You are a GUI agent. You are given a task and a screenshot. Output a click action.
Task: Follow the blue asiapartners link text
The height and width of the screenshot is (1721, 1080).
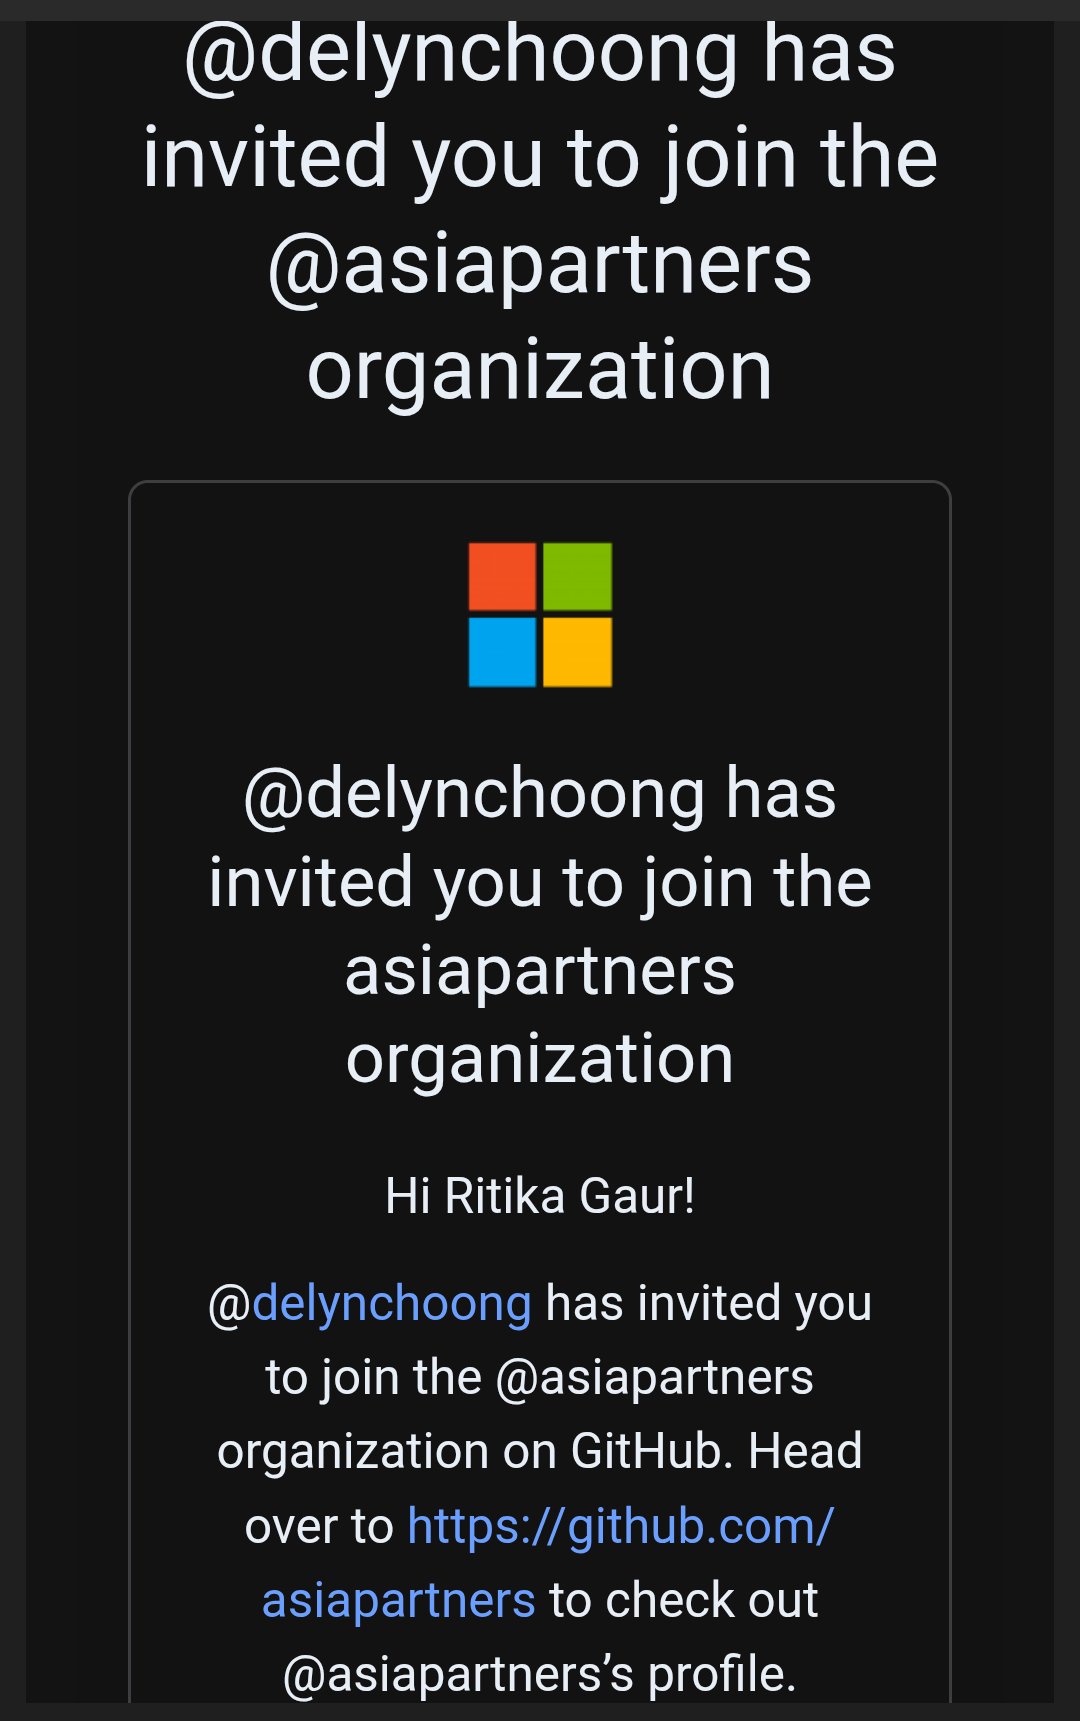point(398,1600)
